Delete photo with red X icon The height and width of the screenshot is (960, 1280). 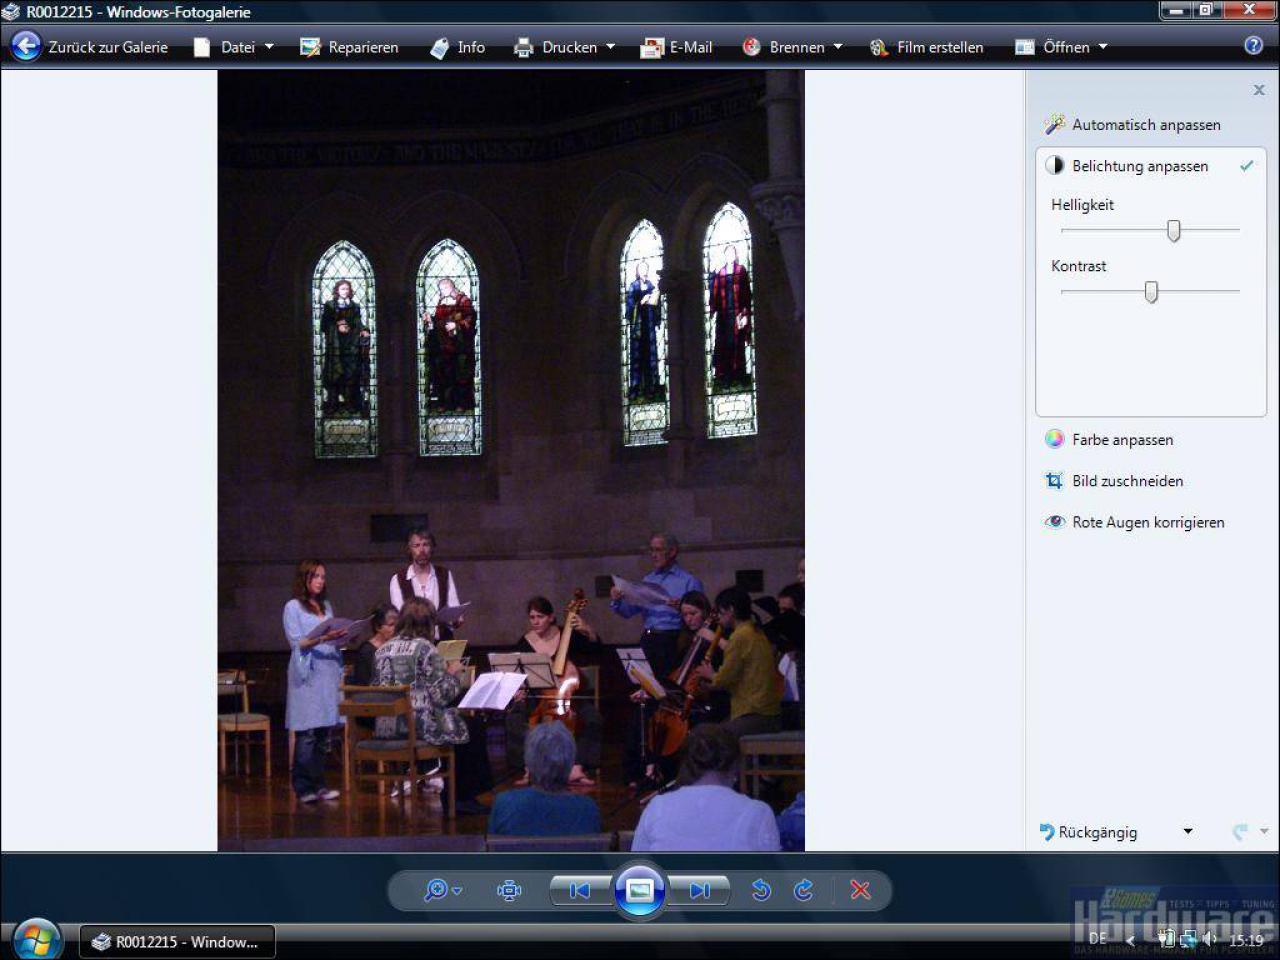click(860, 890)
